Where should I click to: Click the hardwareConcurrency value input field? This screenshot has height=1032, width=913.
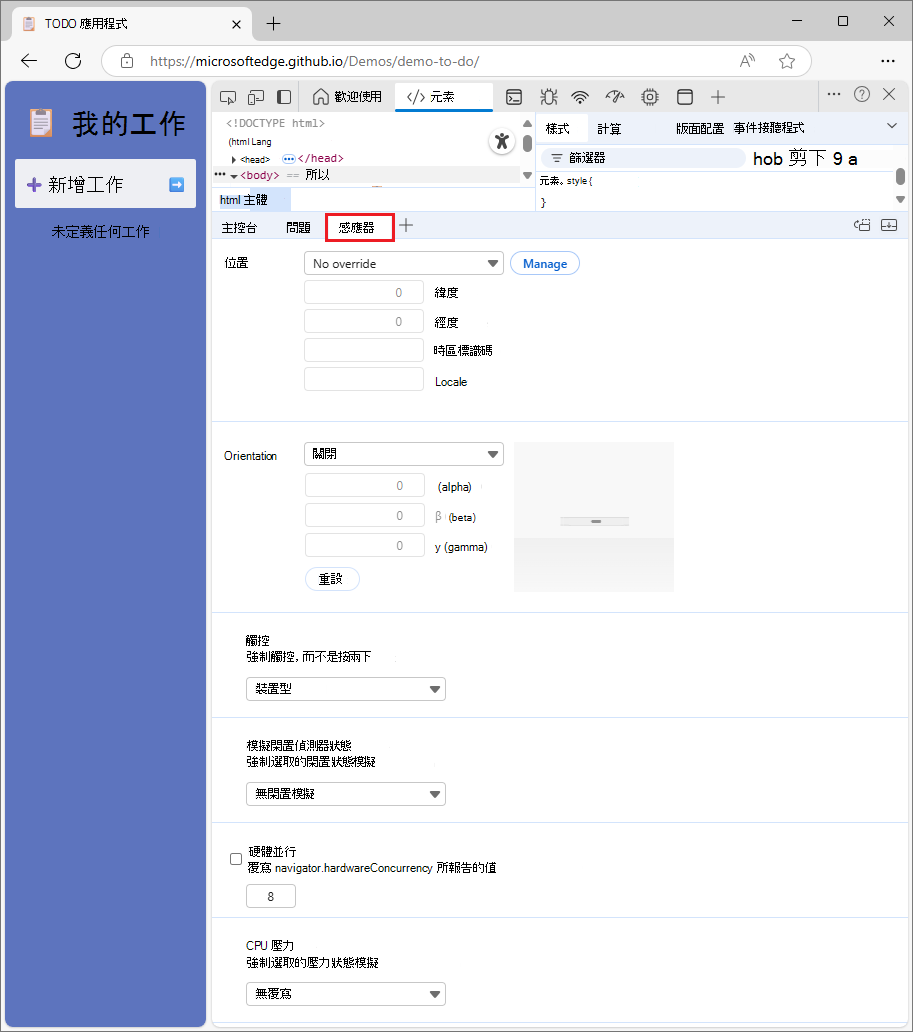270,895
